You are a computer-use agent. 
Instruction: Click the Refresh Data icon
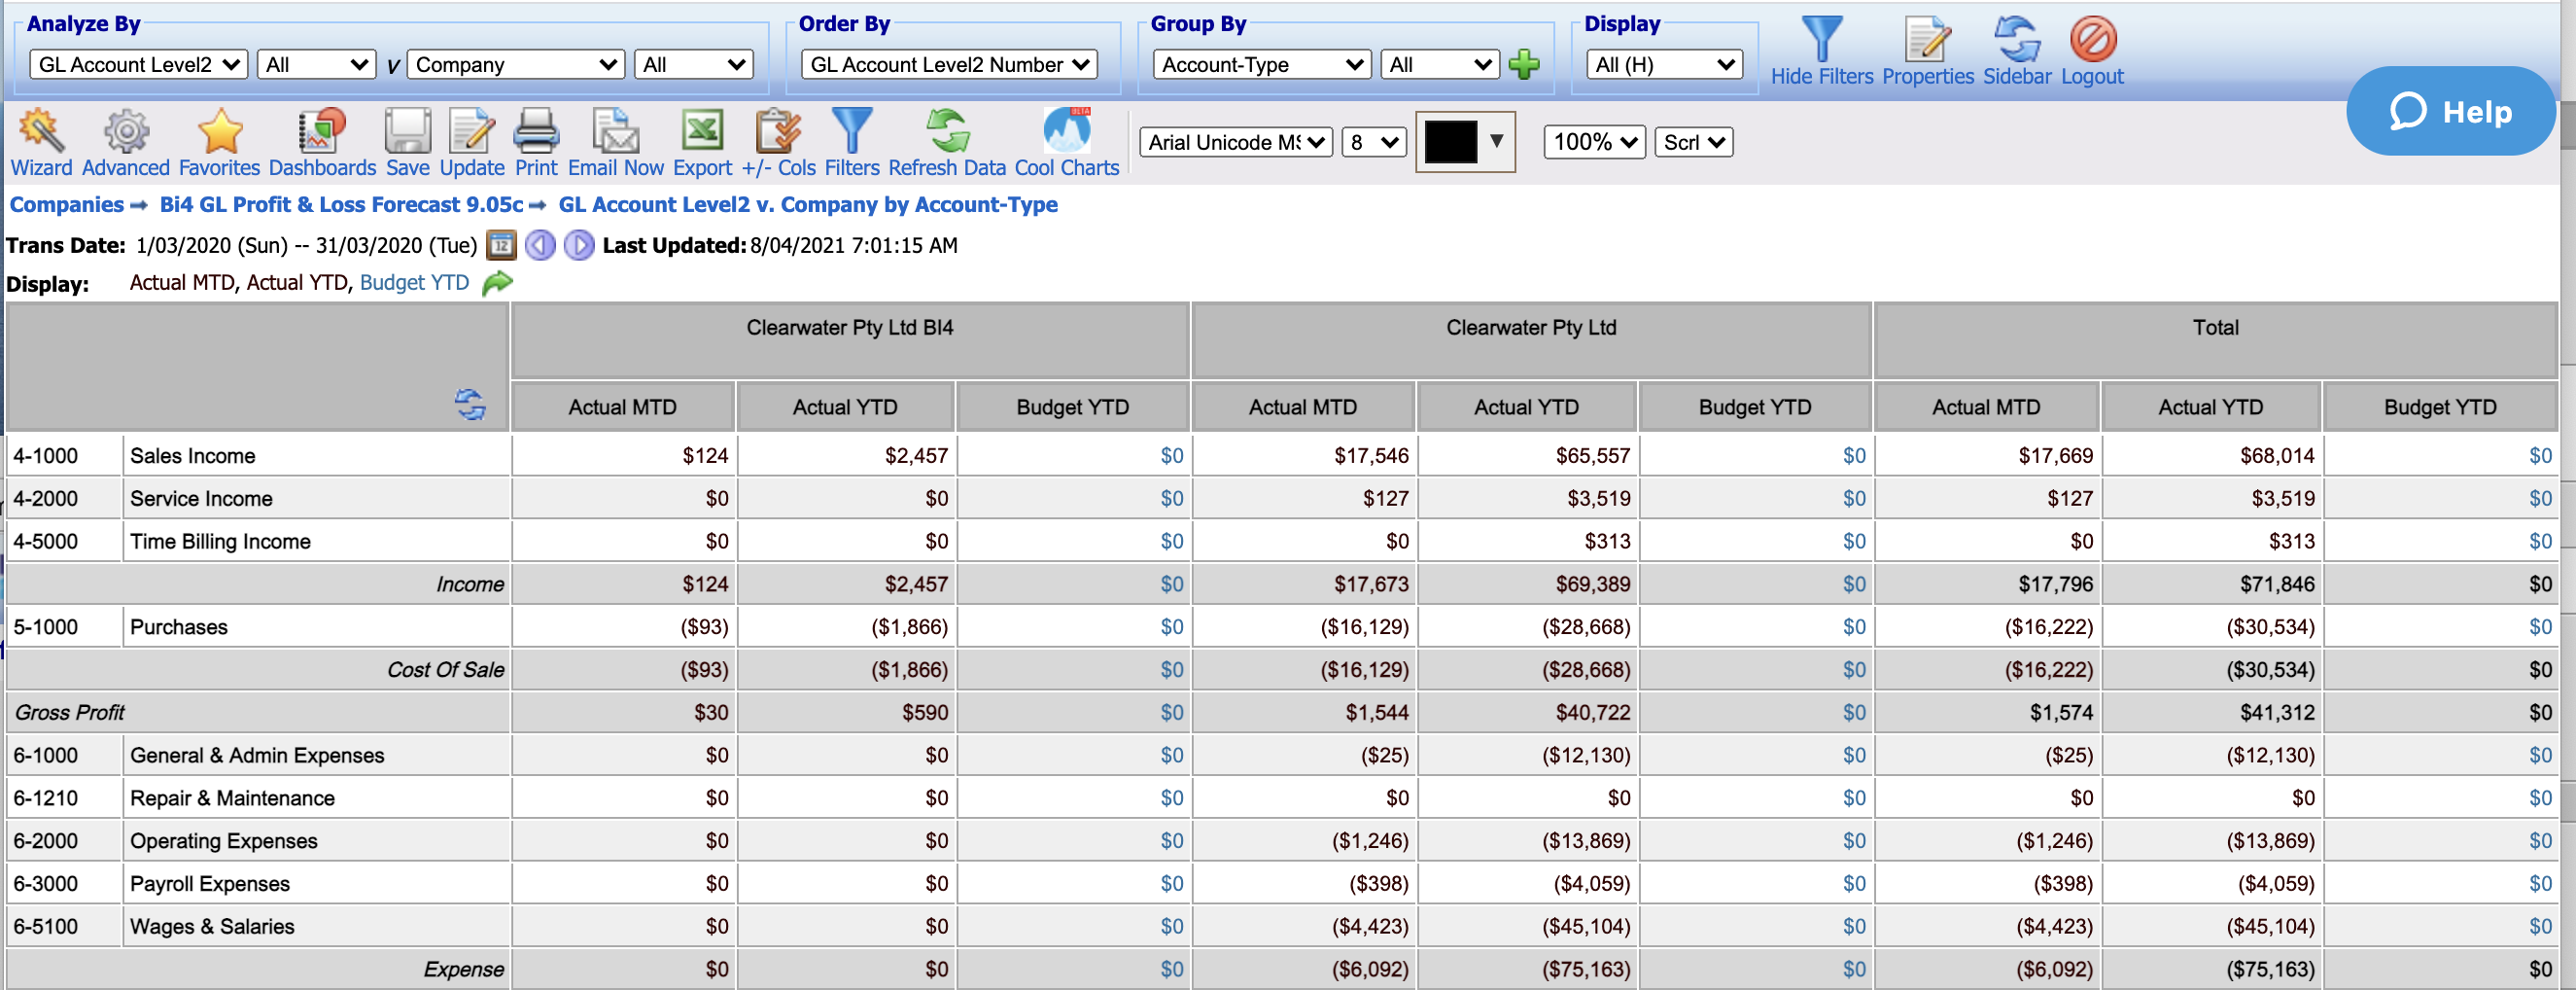(947, 131)
